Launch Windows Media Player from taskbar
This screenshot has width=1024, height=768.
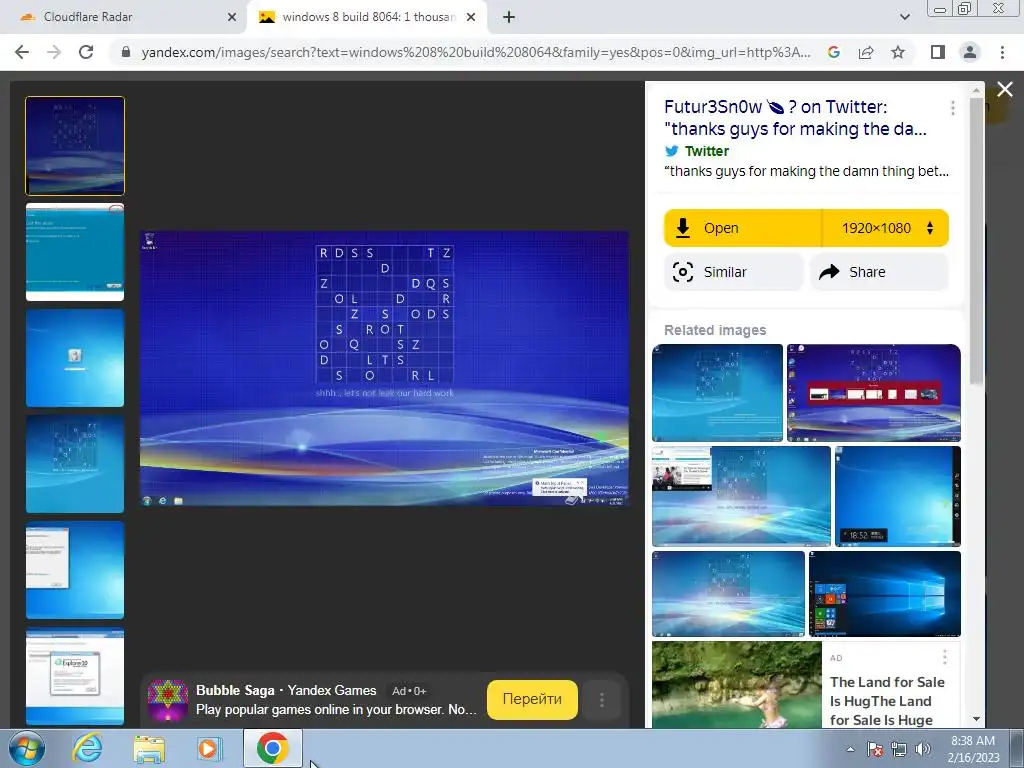[x=210, y=748]
